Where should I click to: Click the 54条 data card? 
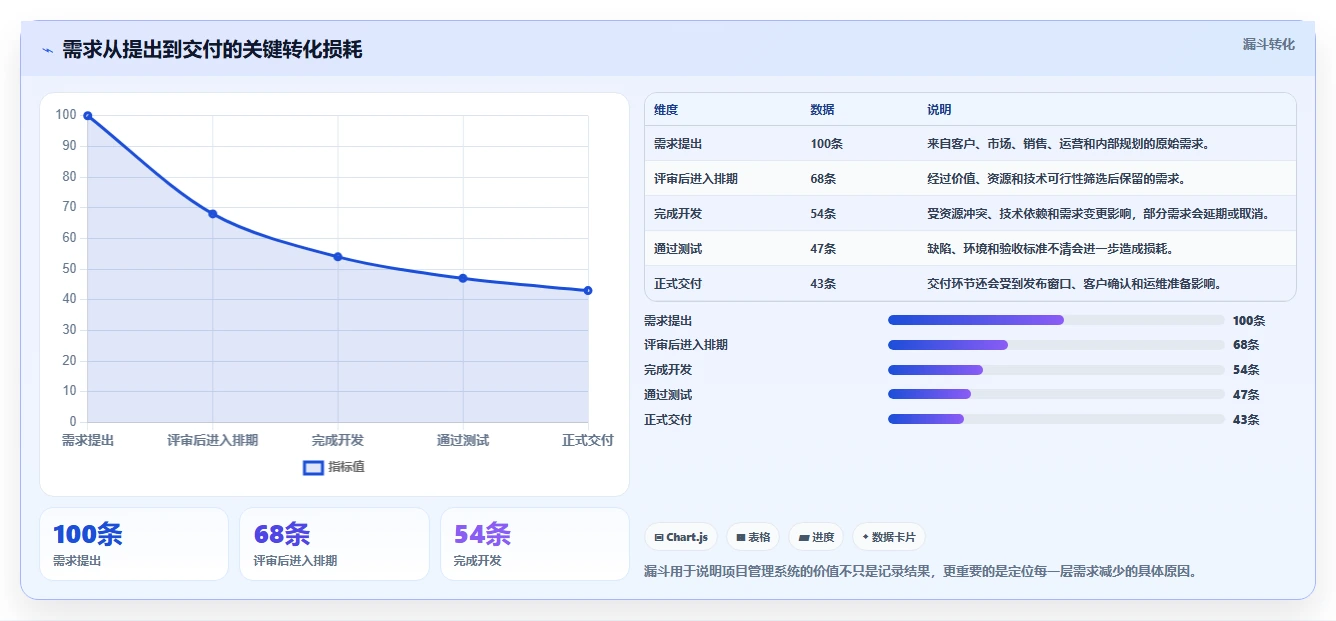tap(535, 544)
